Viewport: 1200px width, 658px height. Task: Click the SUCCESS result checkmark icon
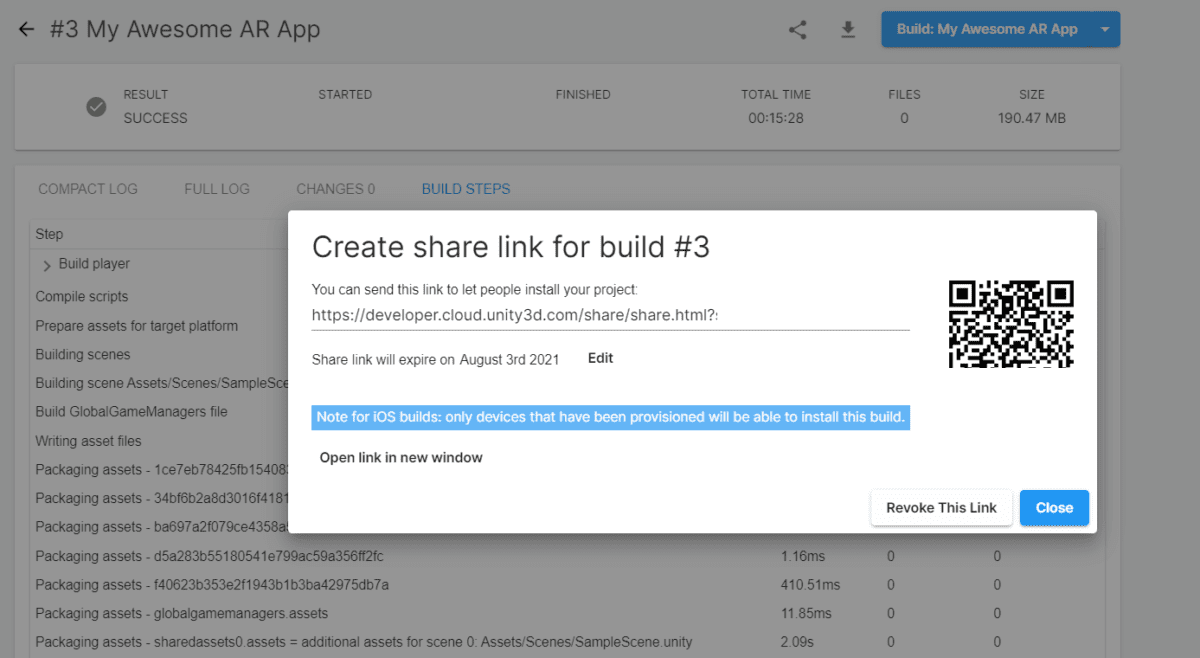[x=96, y=106]
